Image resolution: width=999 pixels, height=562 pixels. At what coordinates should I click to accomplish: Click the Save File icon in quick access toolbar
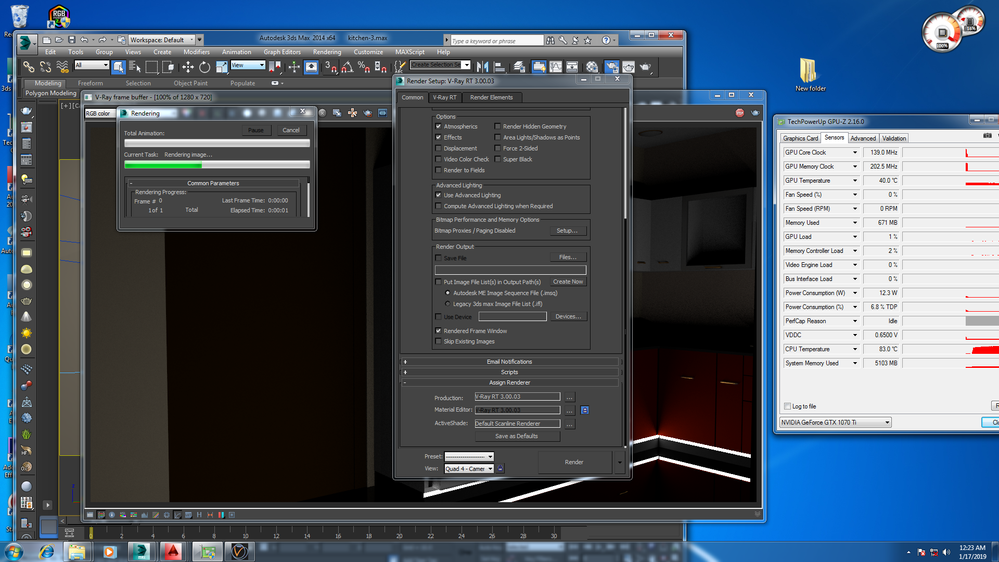pos(71,40)
